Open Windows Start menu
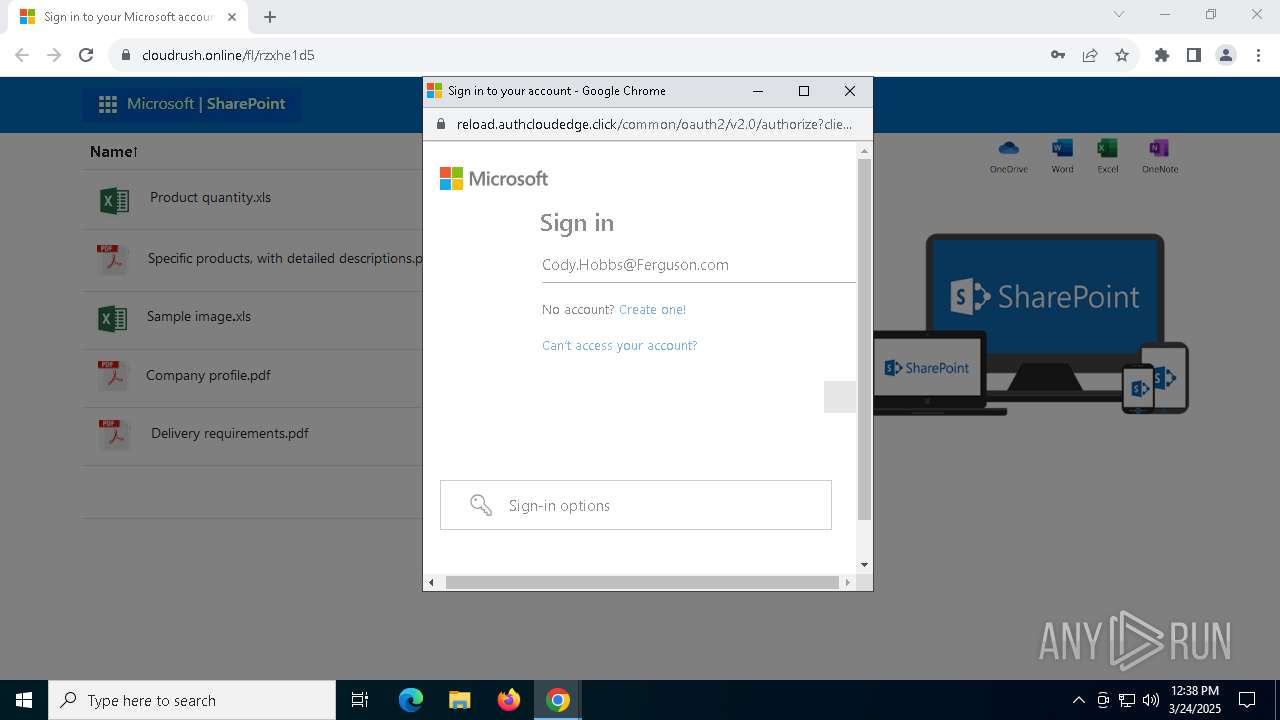1280x720 pixels. (x=24, y=700)
